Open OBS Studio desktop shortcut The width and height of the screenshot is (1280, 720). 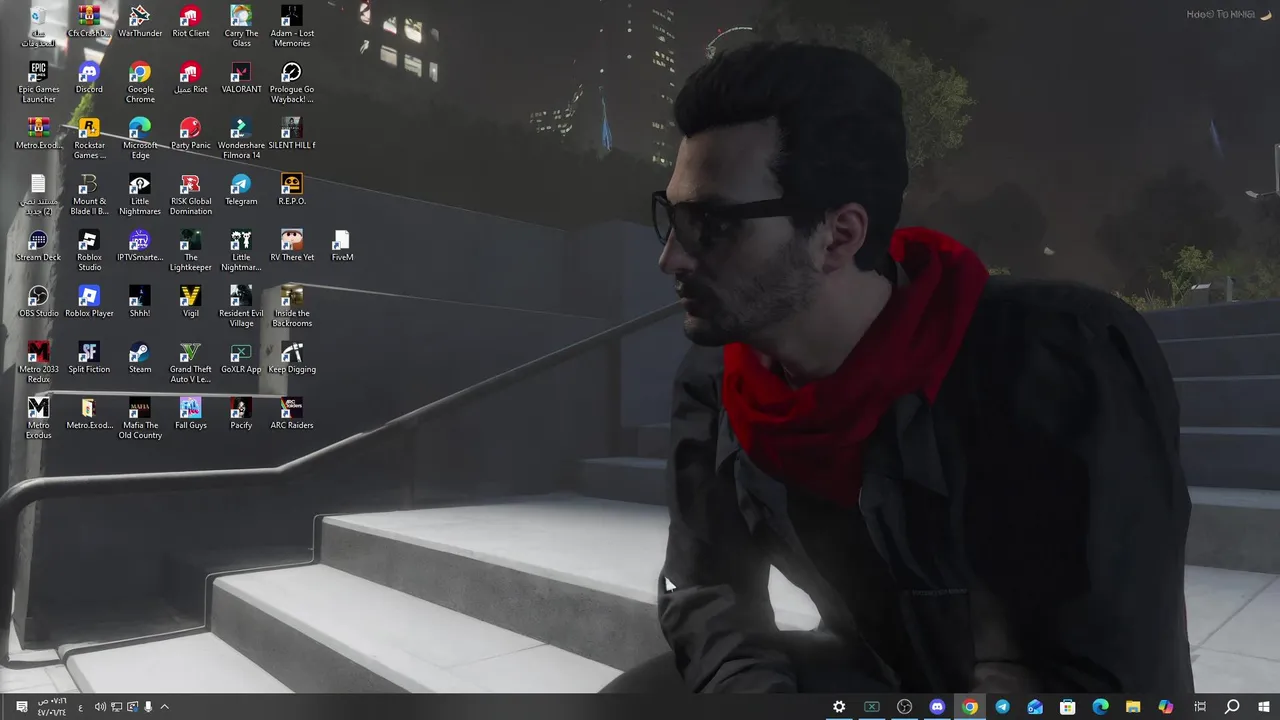click(x=38, y=302)
